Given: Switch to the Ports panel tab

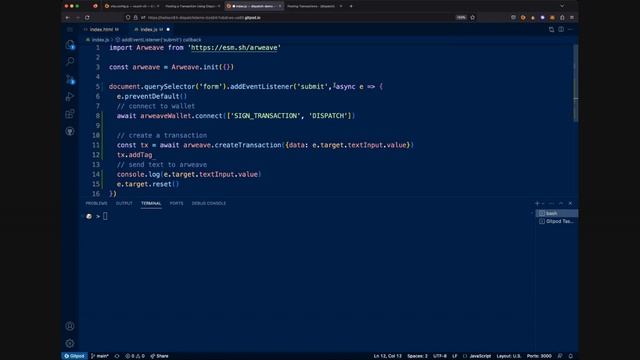Looking at the screenshot, I should point(176,203).
